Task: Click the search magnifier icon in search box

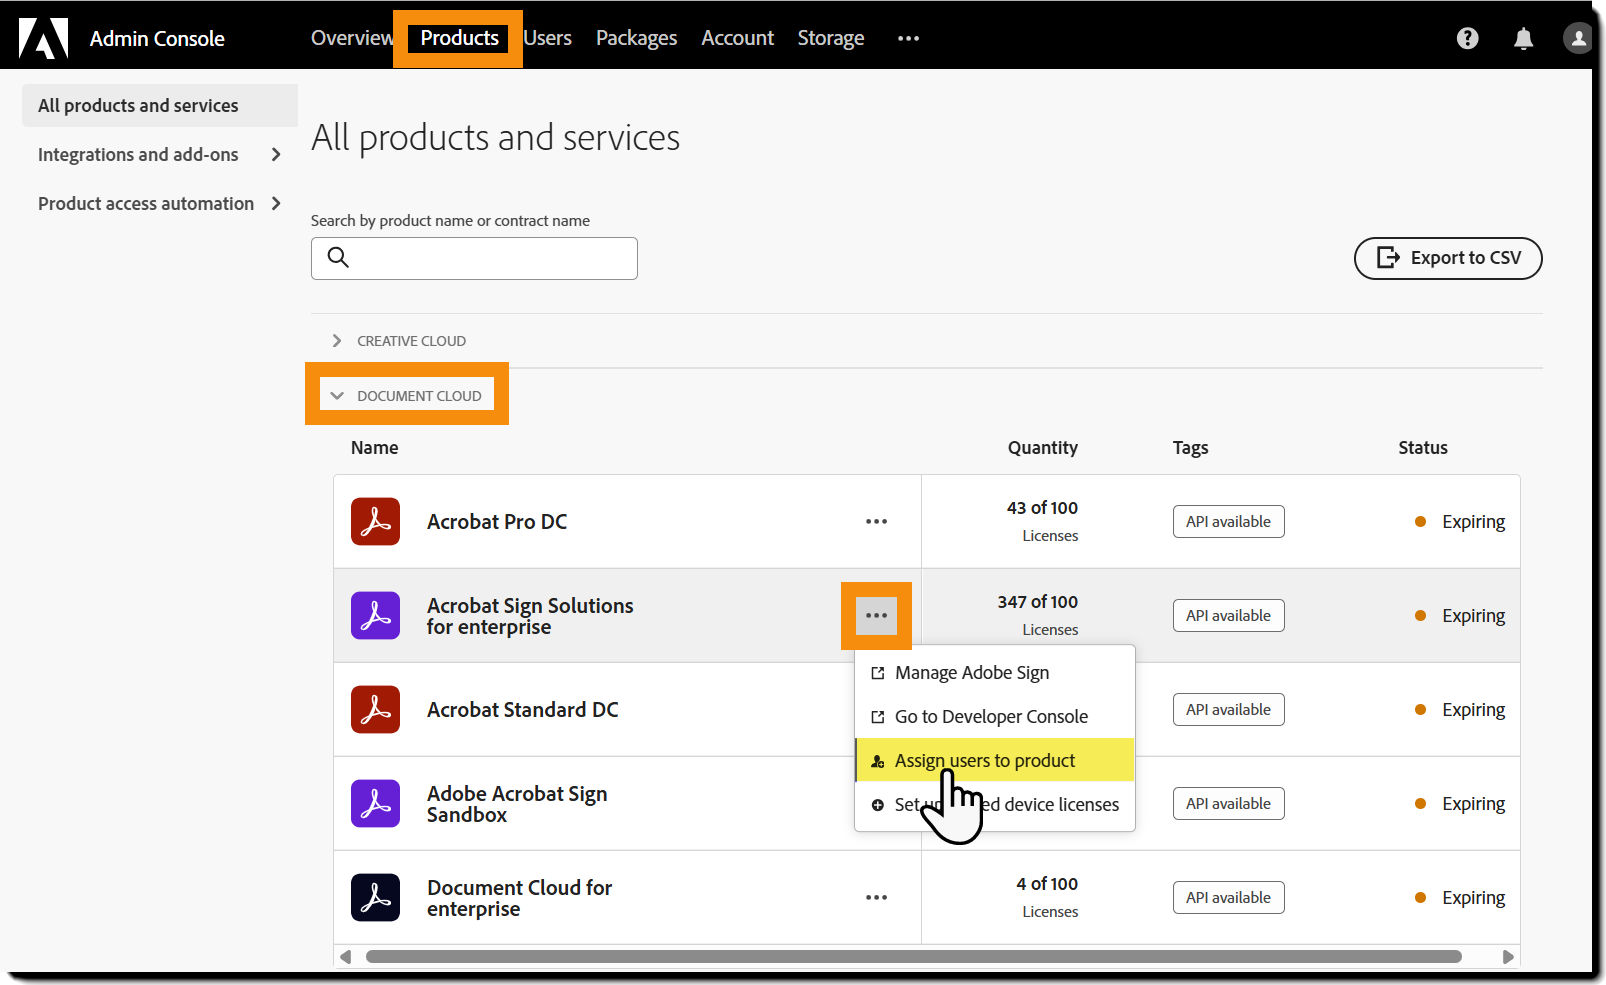Action: click(337, 258)
